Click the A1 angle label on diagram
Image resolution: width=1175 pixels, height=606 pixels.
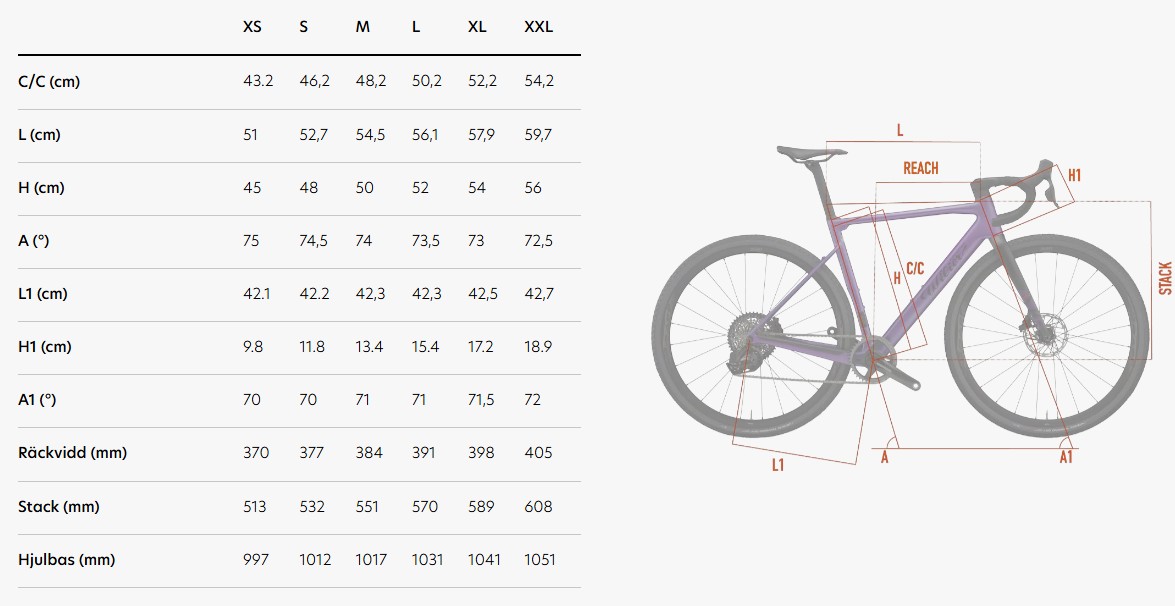pos(1066,457)
